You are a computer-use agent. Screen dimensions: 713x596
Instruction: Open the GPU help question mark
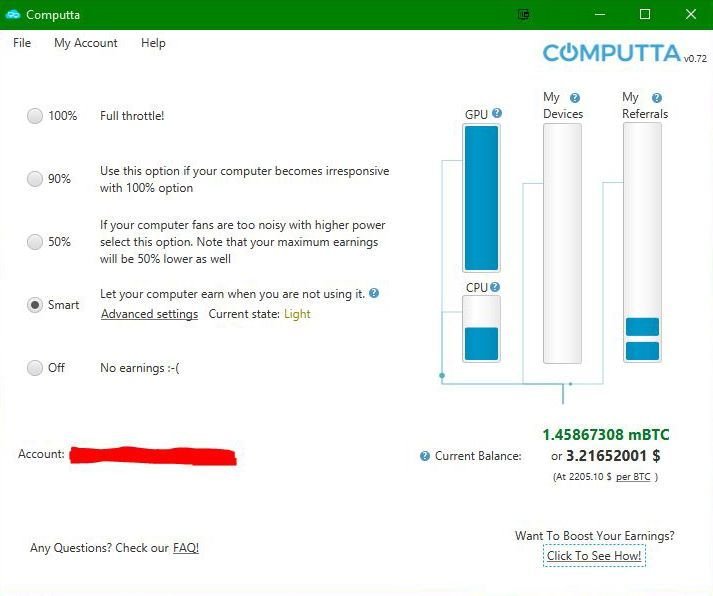click(497, 113)
